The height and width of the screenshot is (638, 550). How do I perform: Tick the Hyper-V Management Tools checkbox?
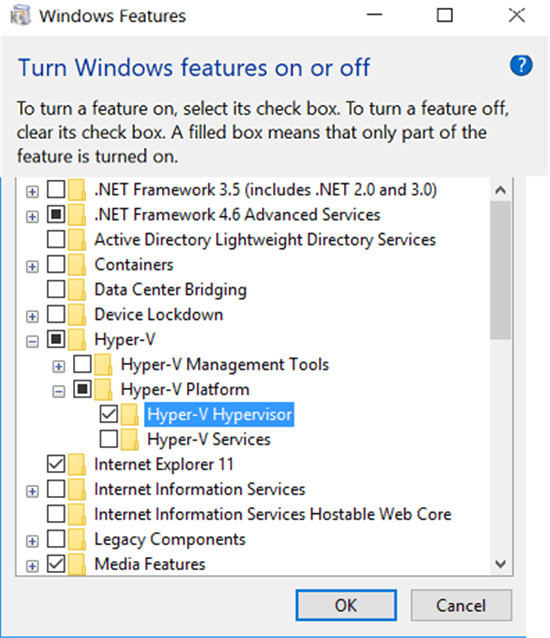pos(82,364)
